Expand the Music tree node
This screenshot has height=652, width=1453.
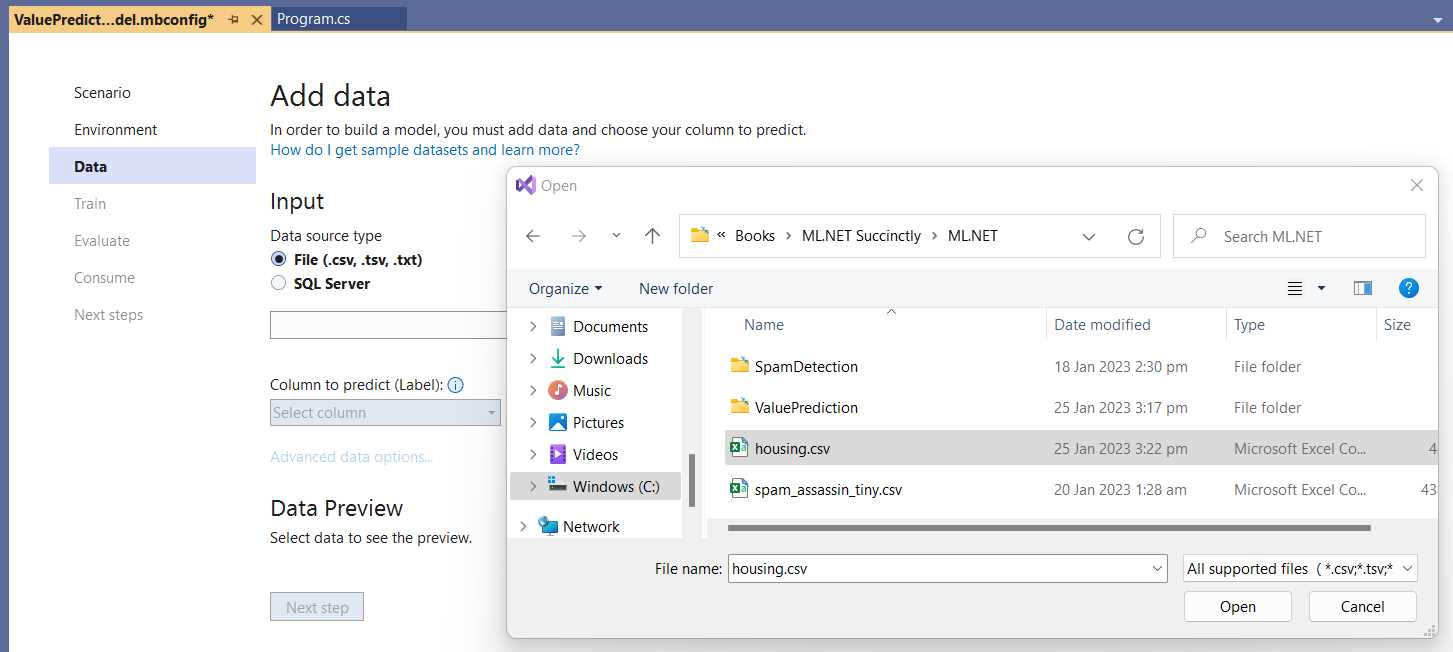click(x=532, y=391)
